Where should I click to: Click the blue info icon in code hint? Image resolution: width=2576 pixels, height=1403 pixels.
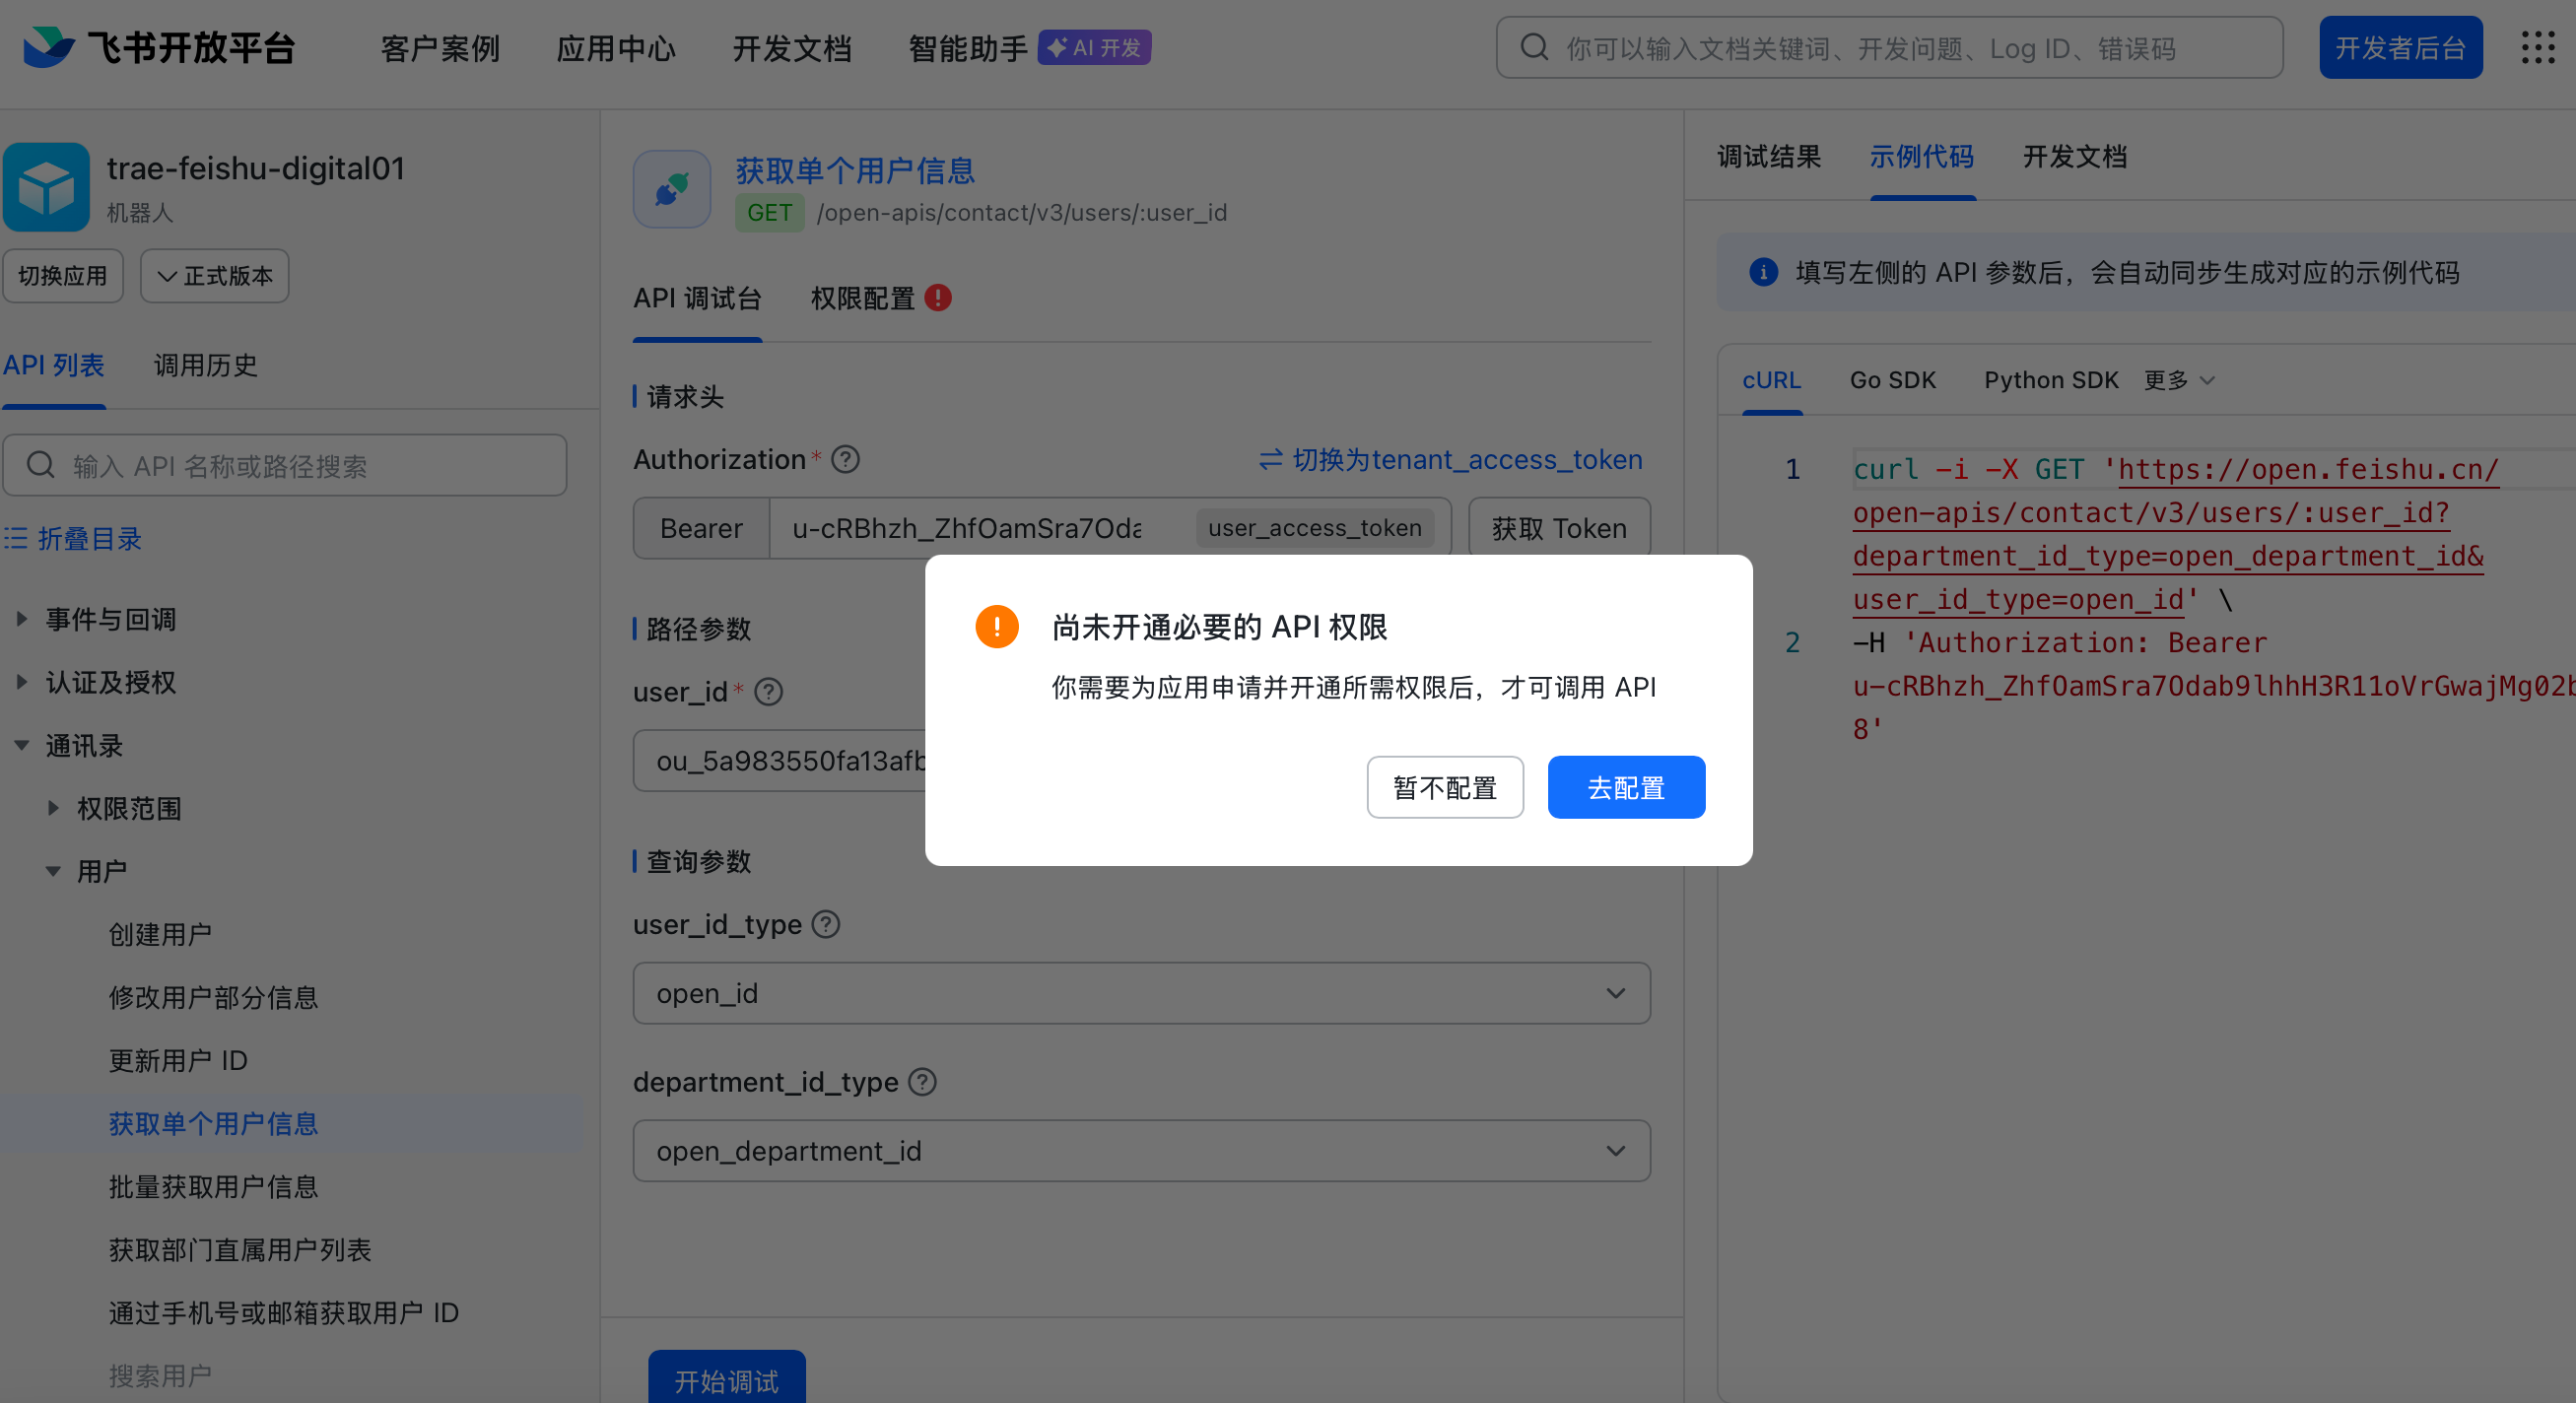point(1764,272)
